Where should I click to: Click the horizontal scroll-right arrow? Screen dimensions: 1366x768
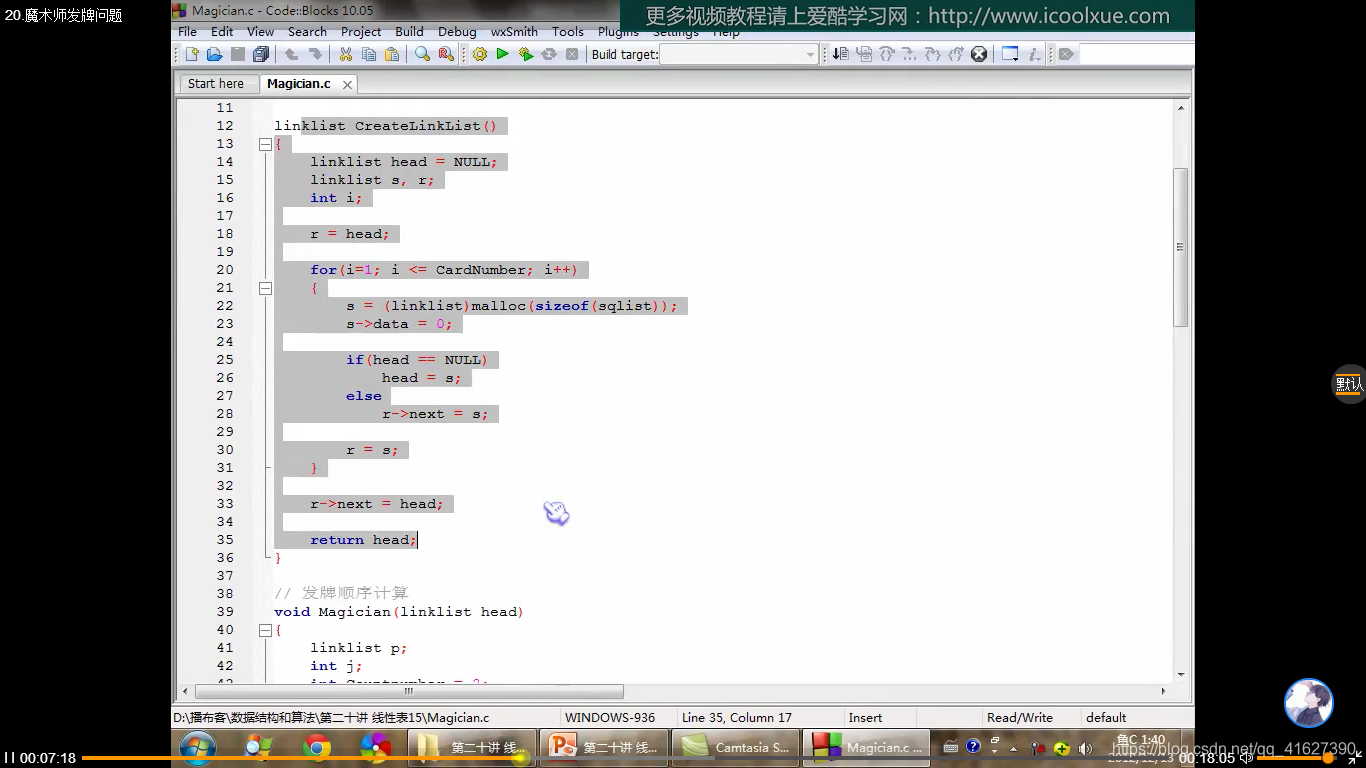point(1163,691)
